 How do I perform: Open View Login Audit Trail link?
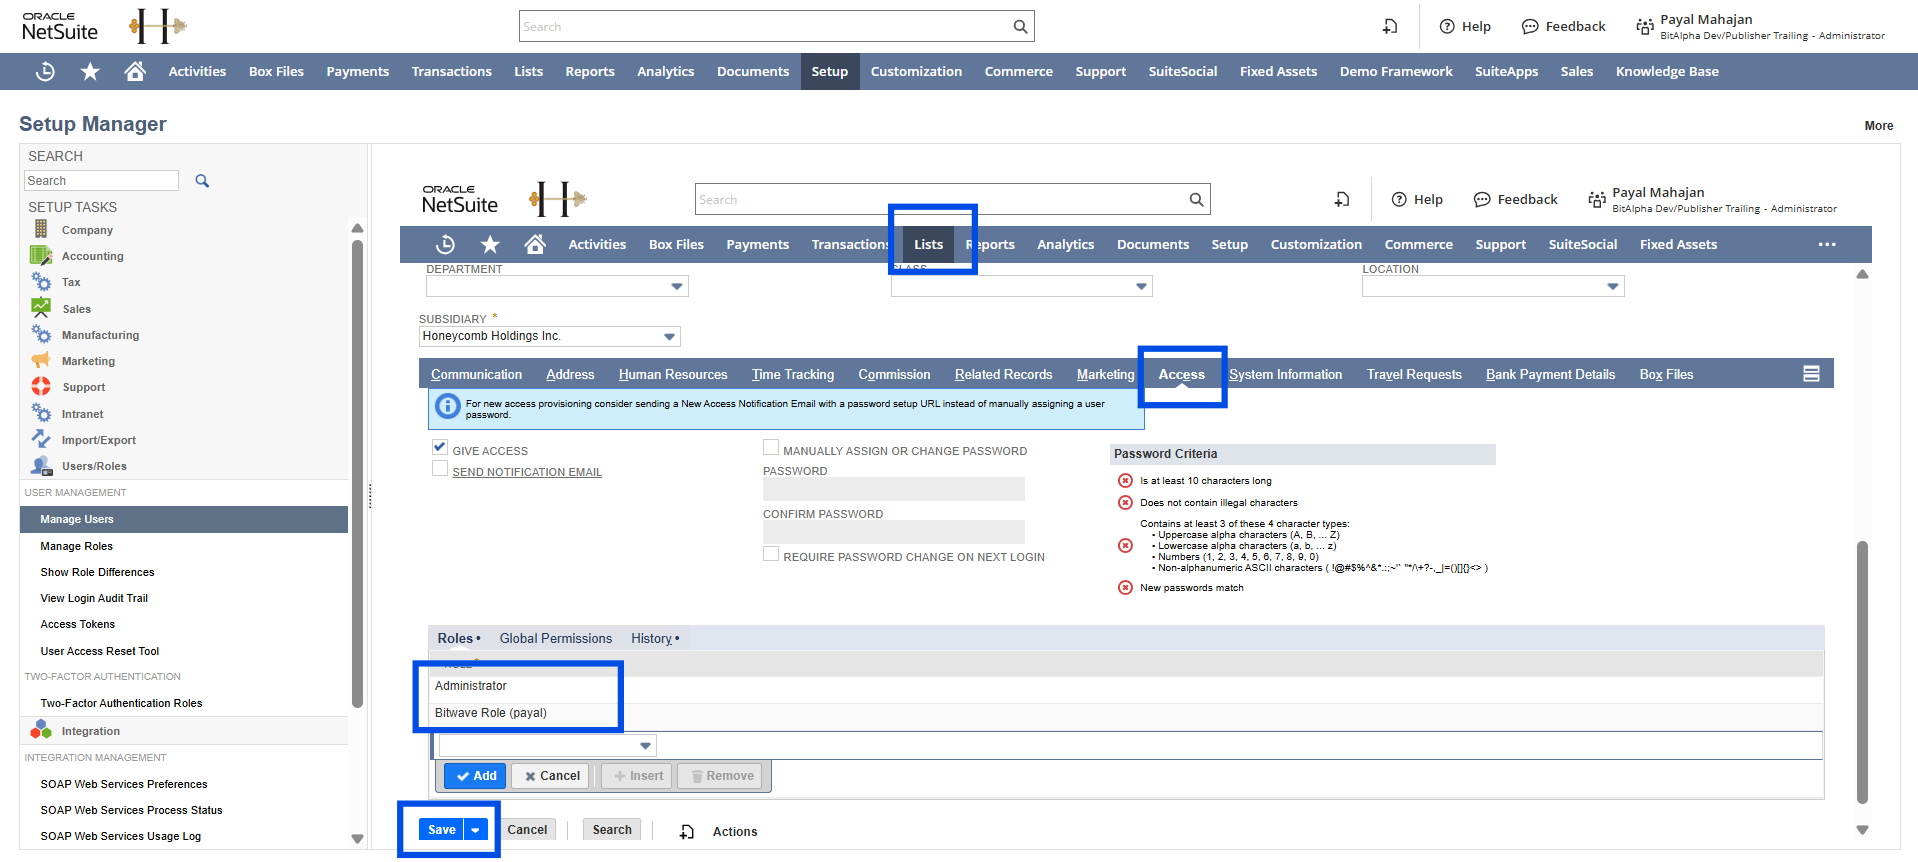pyautogui.click(x=94, y=598)
